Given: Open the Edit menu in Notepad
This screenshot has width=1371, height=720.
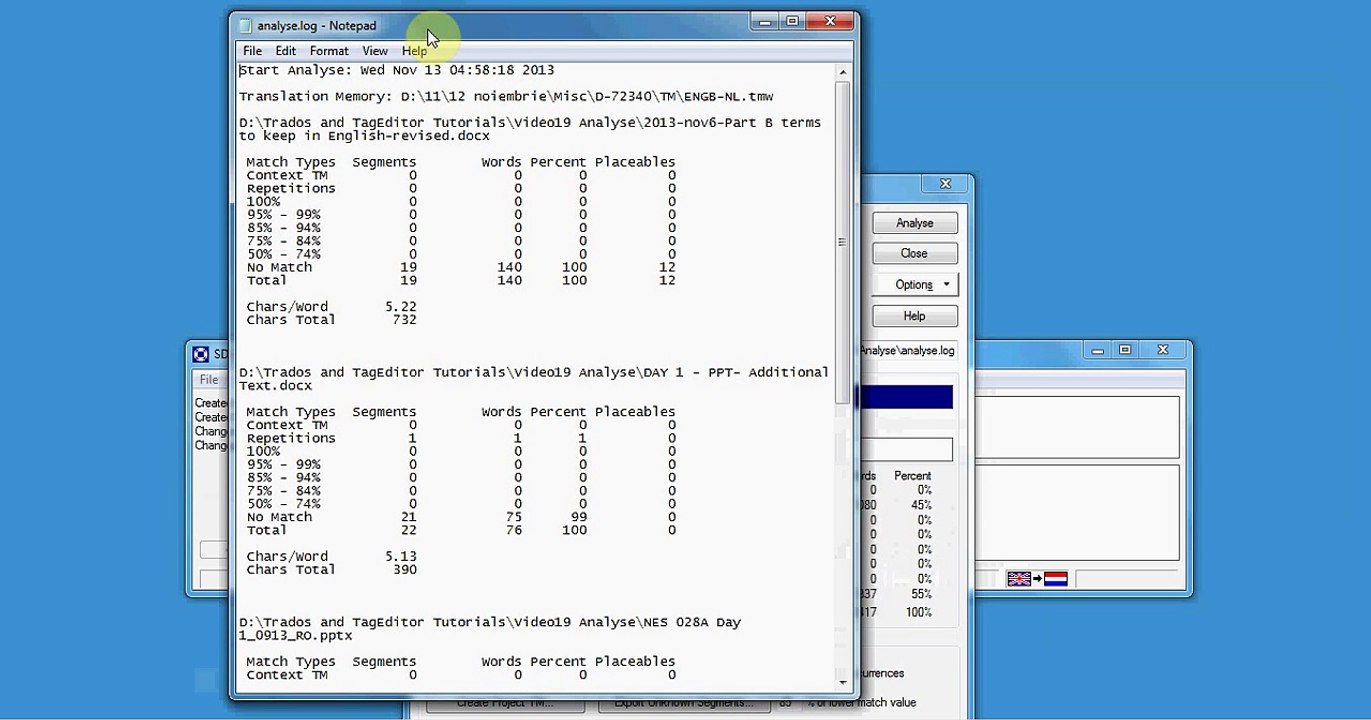Looking at the screenshot, I should click(286, 51).
